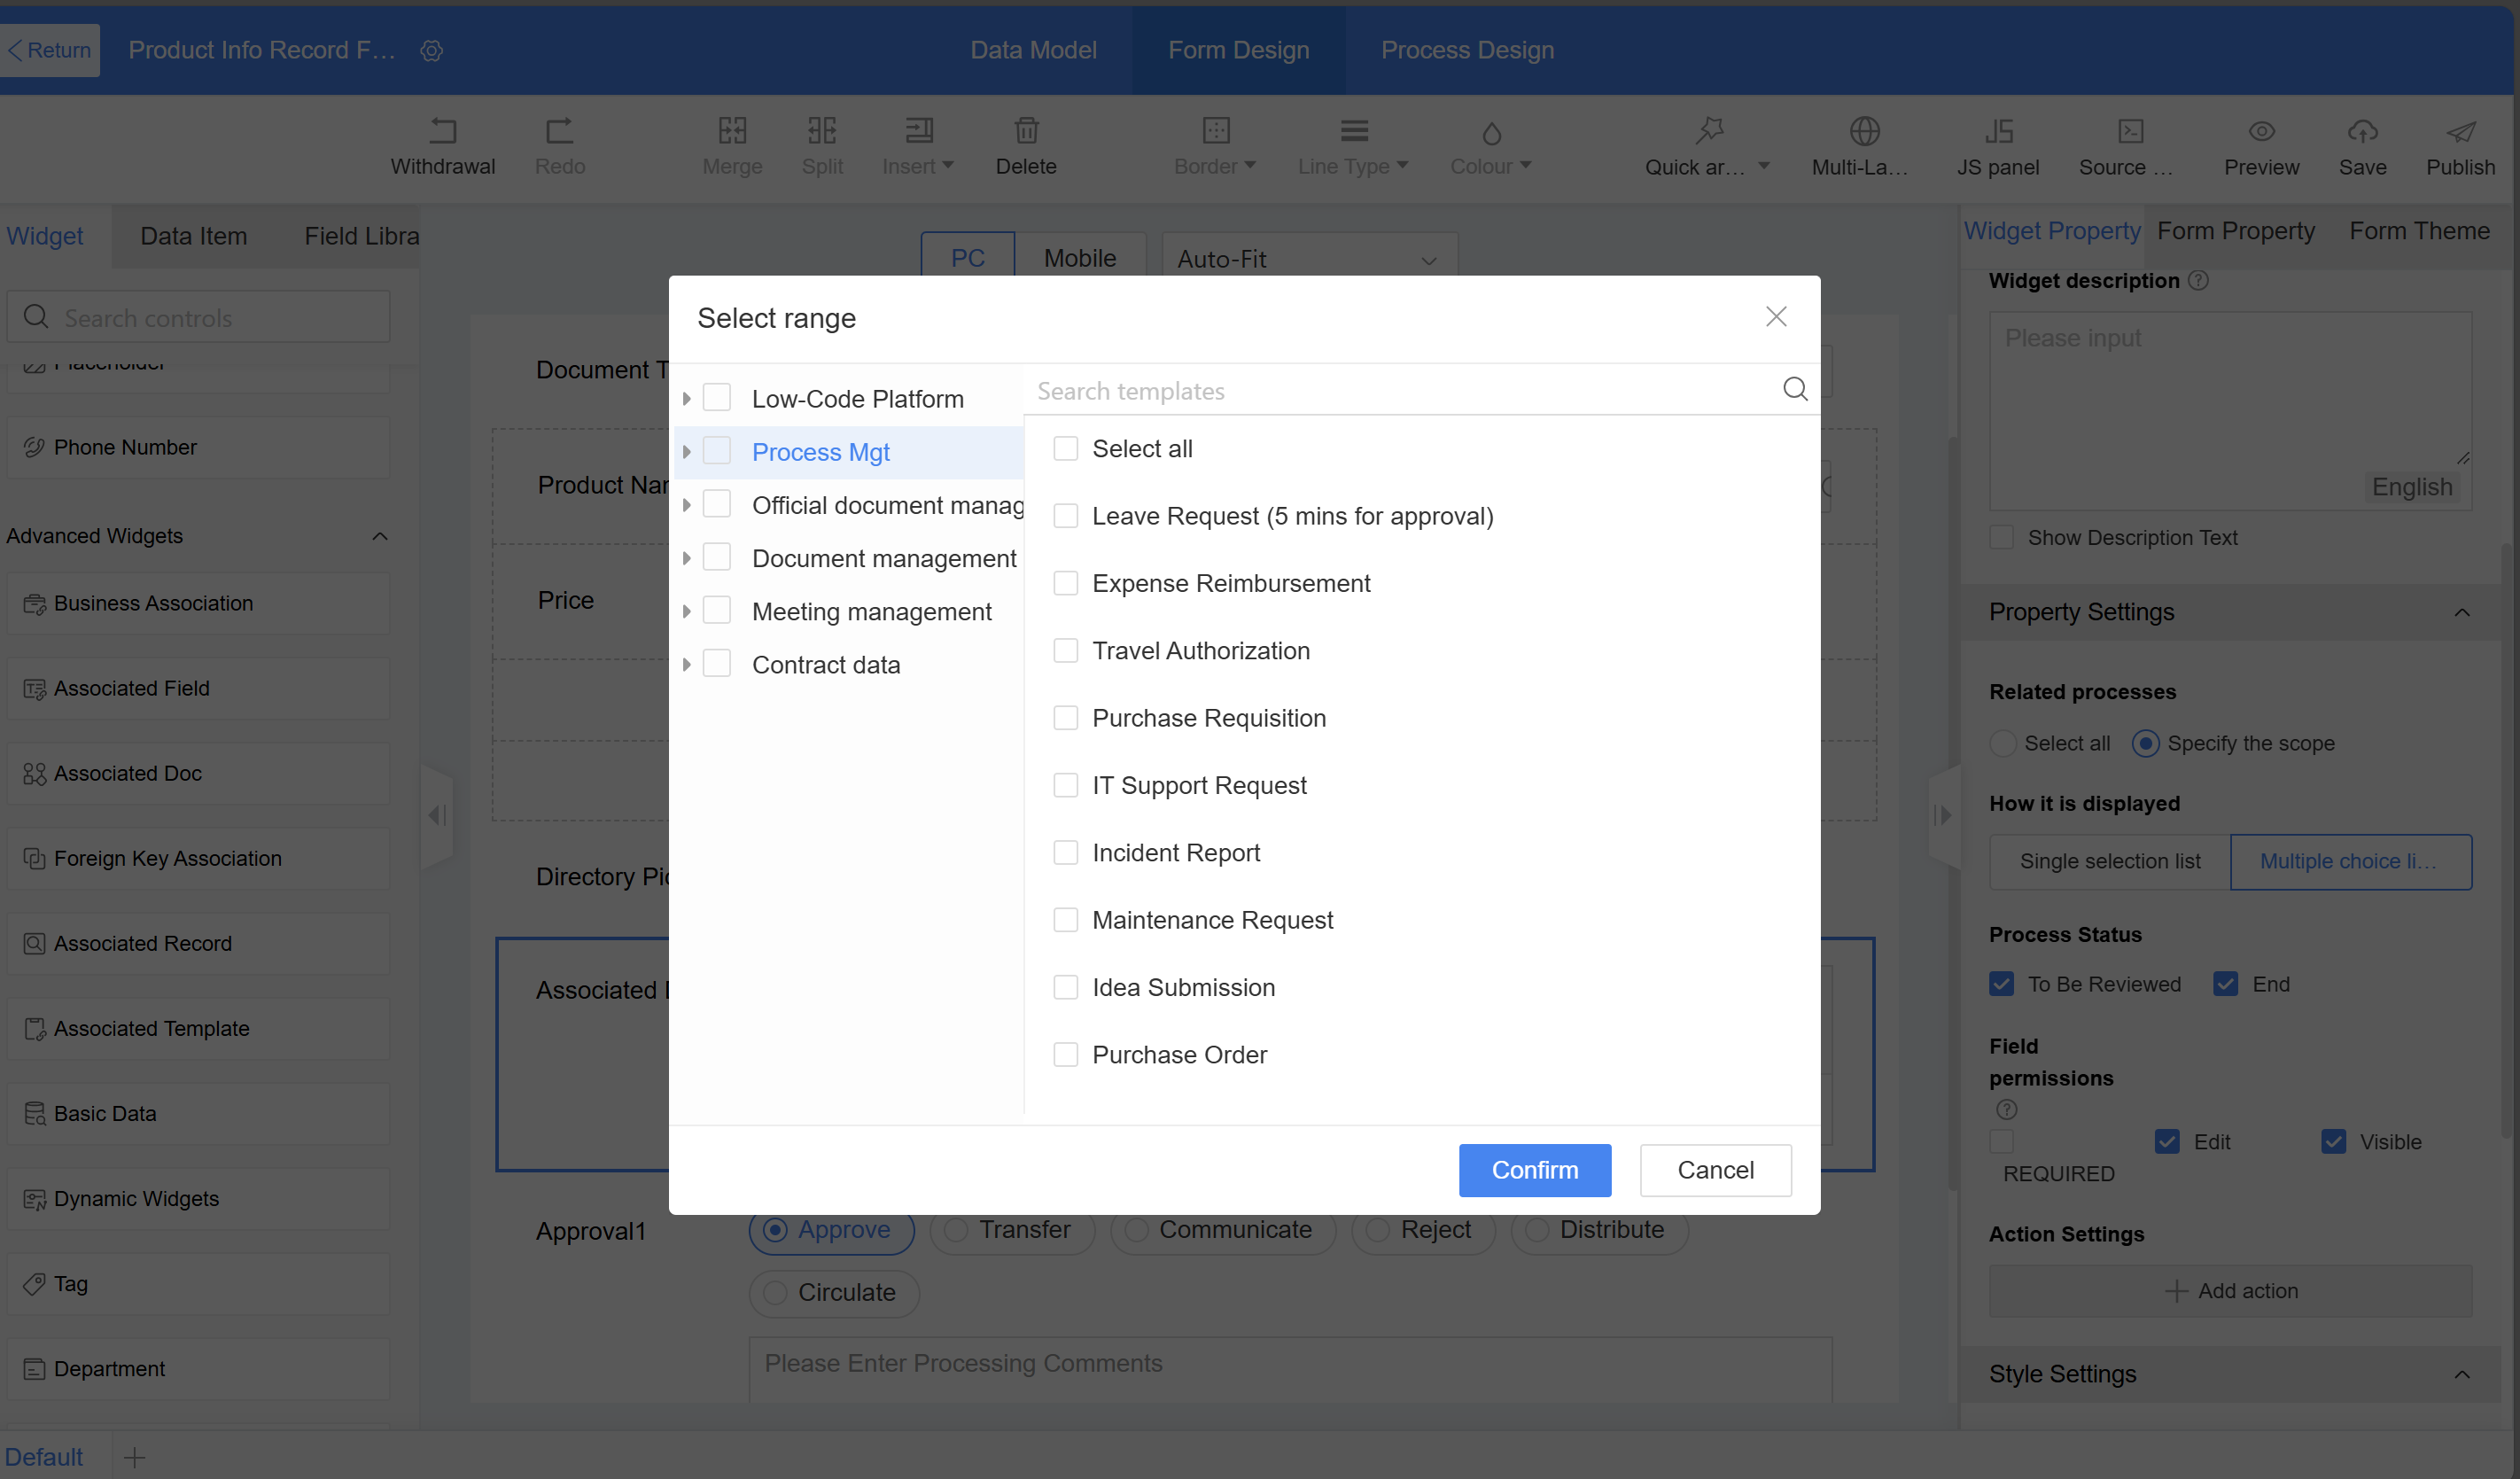Click the Search templates input field
Screen dimensions: 2520x1479
coord(1400,391)
